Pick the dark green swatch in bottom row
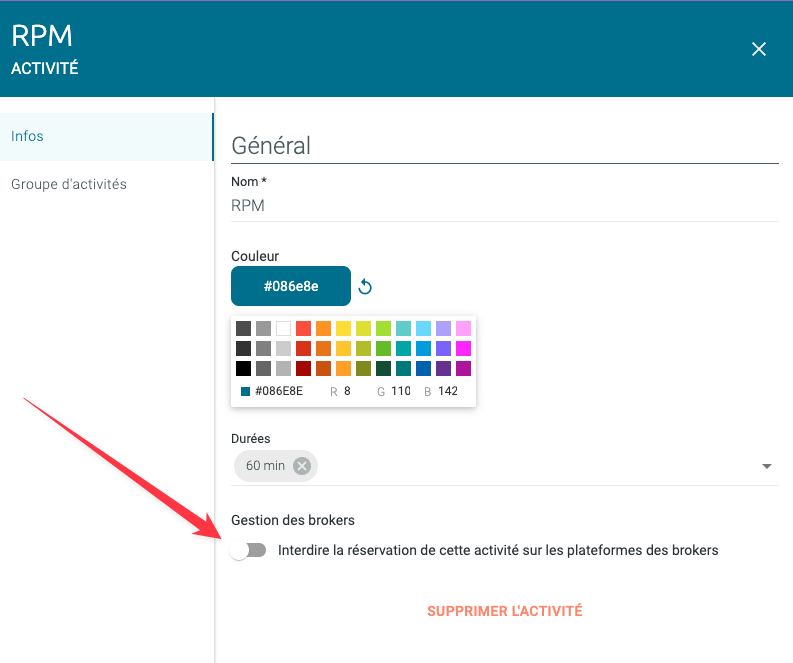793x663 pixels. click(x=383, y=368)
